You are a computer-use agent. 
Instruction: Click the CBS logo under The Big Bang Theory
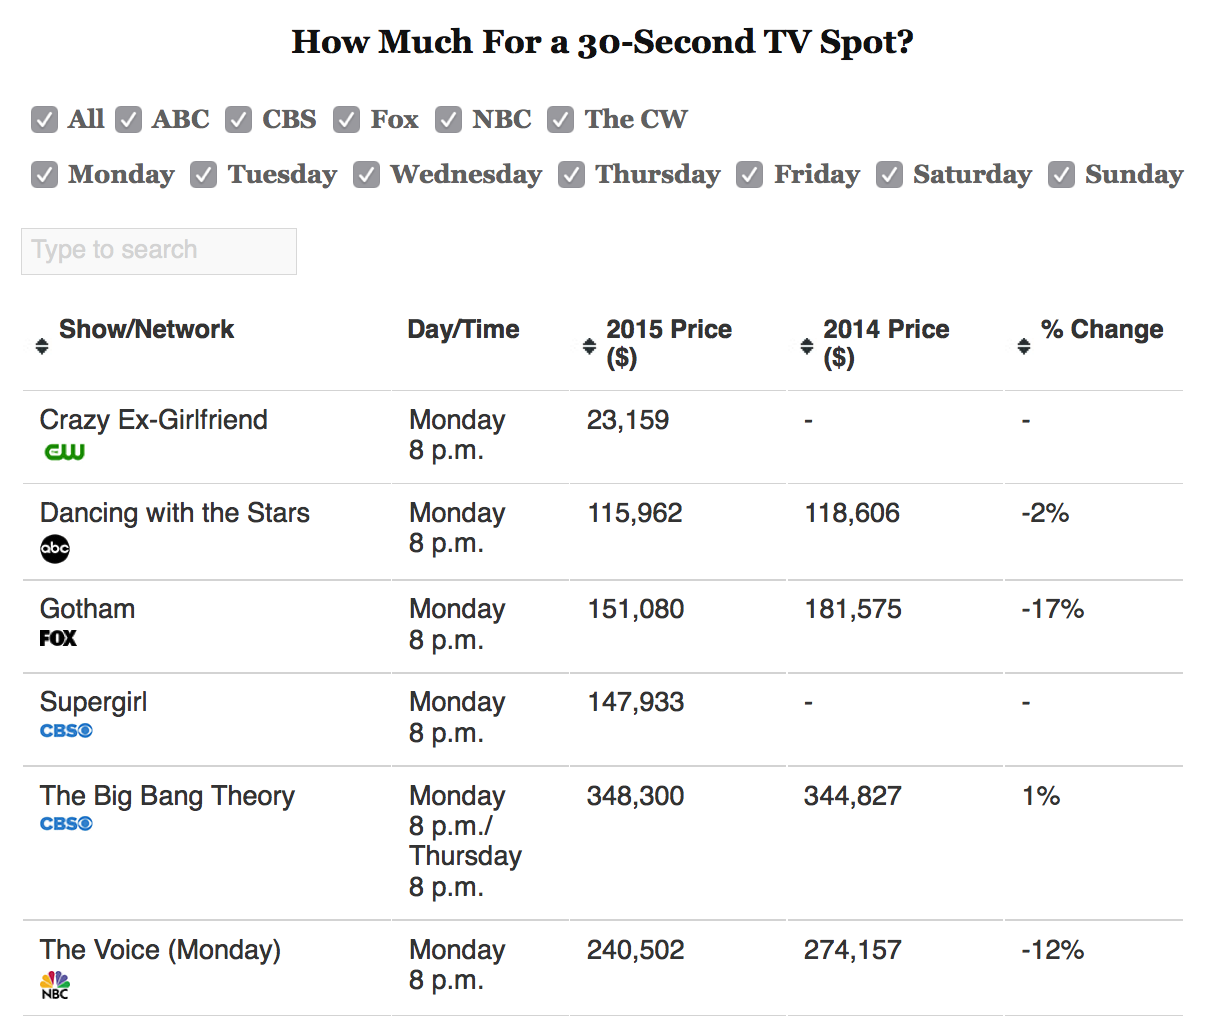click(x=66, y=824)
